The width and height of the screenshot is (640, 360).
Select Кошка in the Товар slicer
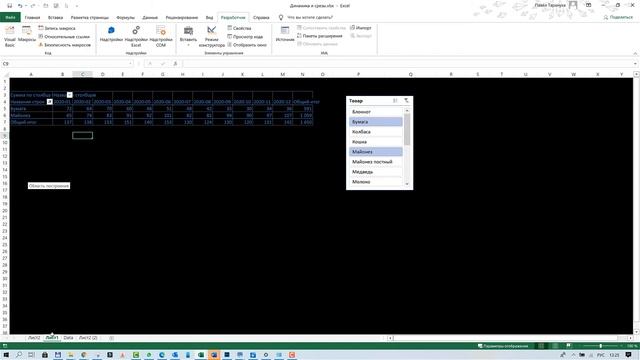pos(376,142)
